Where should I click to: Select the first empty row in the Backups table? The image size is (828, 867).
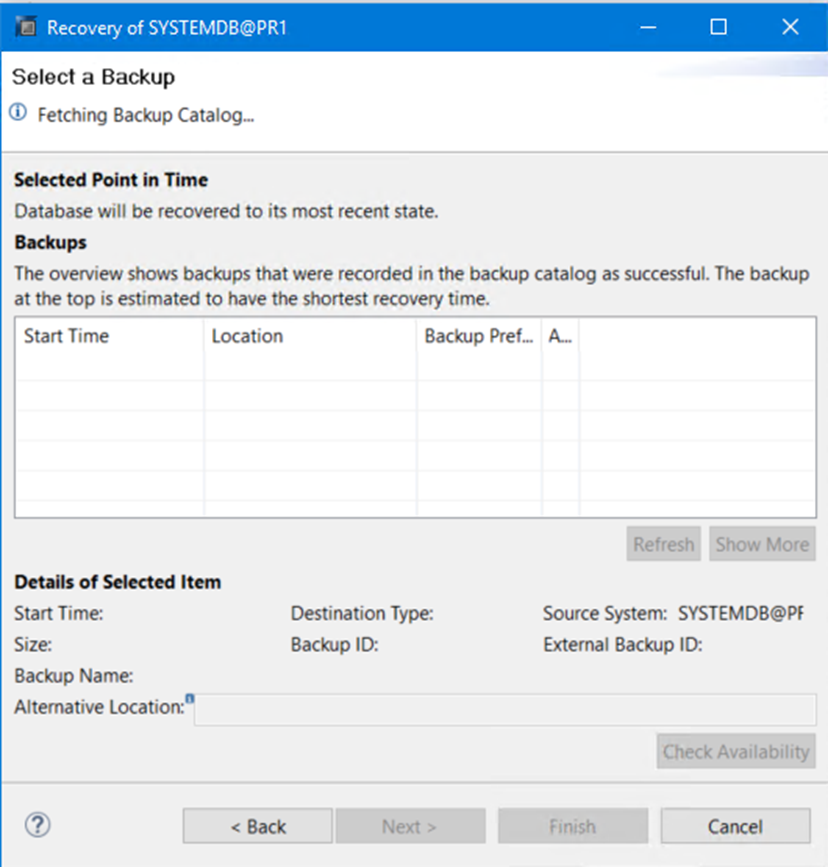pos(300,366)
